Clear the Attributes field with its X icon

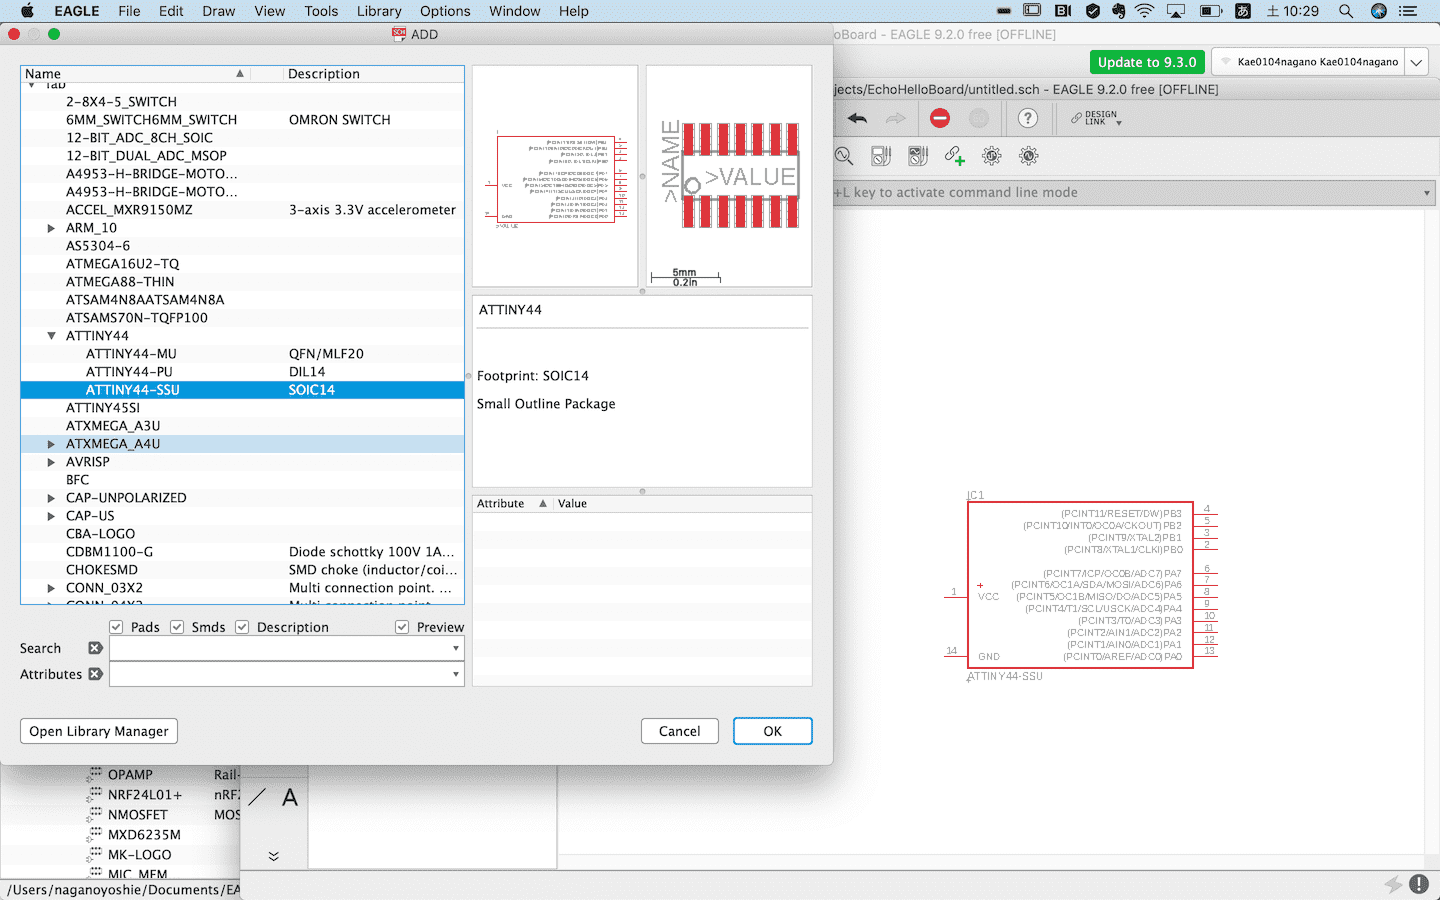(x=95, y=674)
